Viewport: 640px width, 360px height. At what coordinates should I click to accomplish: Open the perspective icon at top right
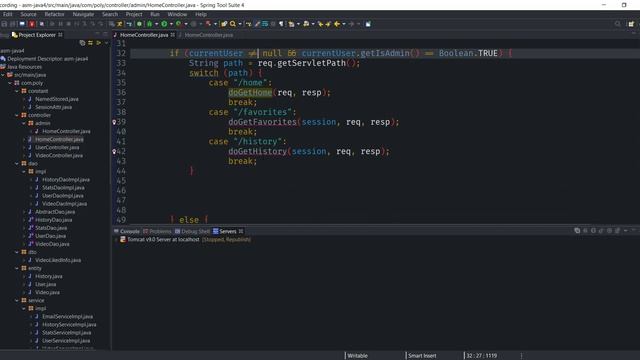click(631, 24)
